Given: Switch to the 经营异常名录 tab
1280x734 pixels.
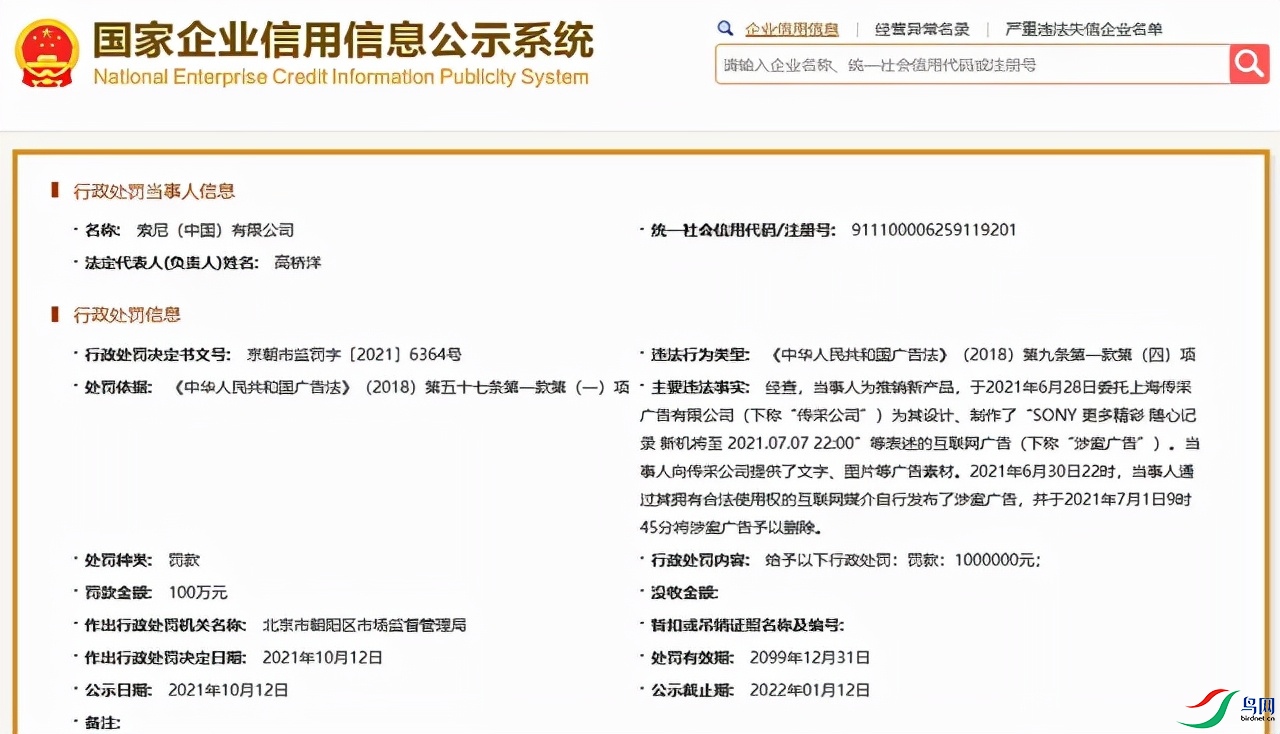Looking at the screenshot, I should (x=921, y=29).
